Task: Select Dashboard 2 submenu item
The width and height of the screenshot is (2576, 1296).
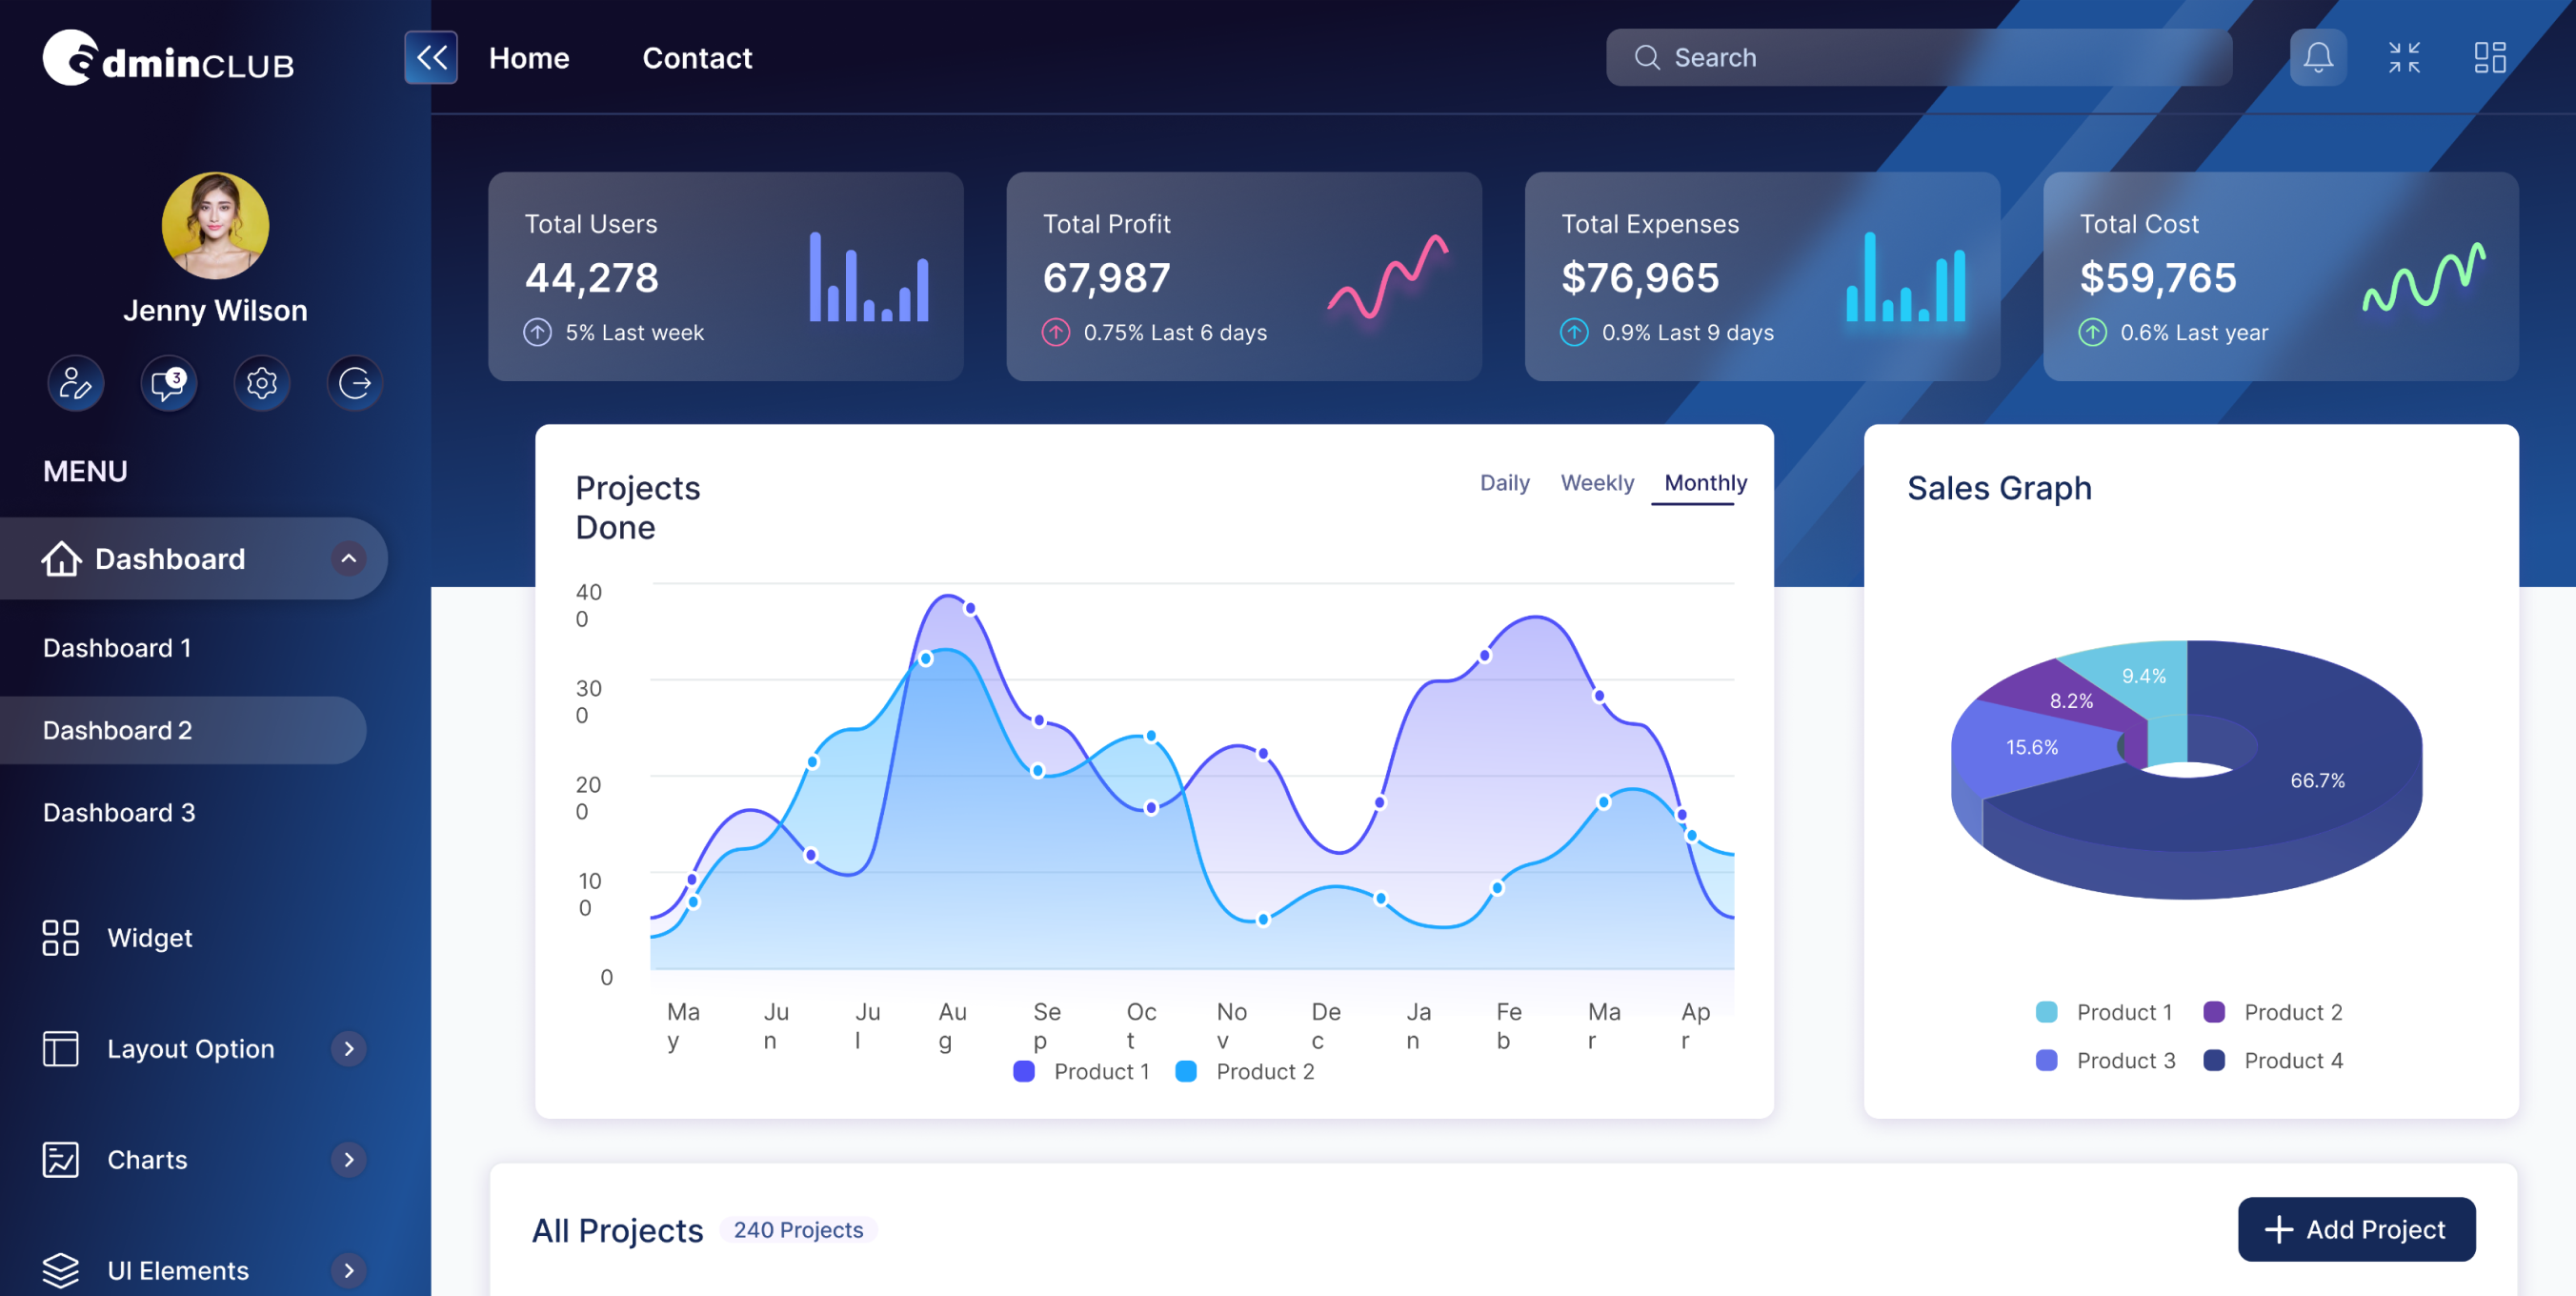Action: (x=183, y=730)
